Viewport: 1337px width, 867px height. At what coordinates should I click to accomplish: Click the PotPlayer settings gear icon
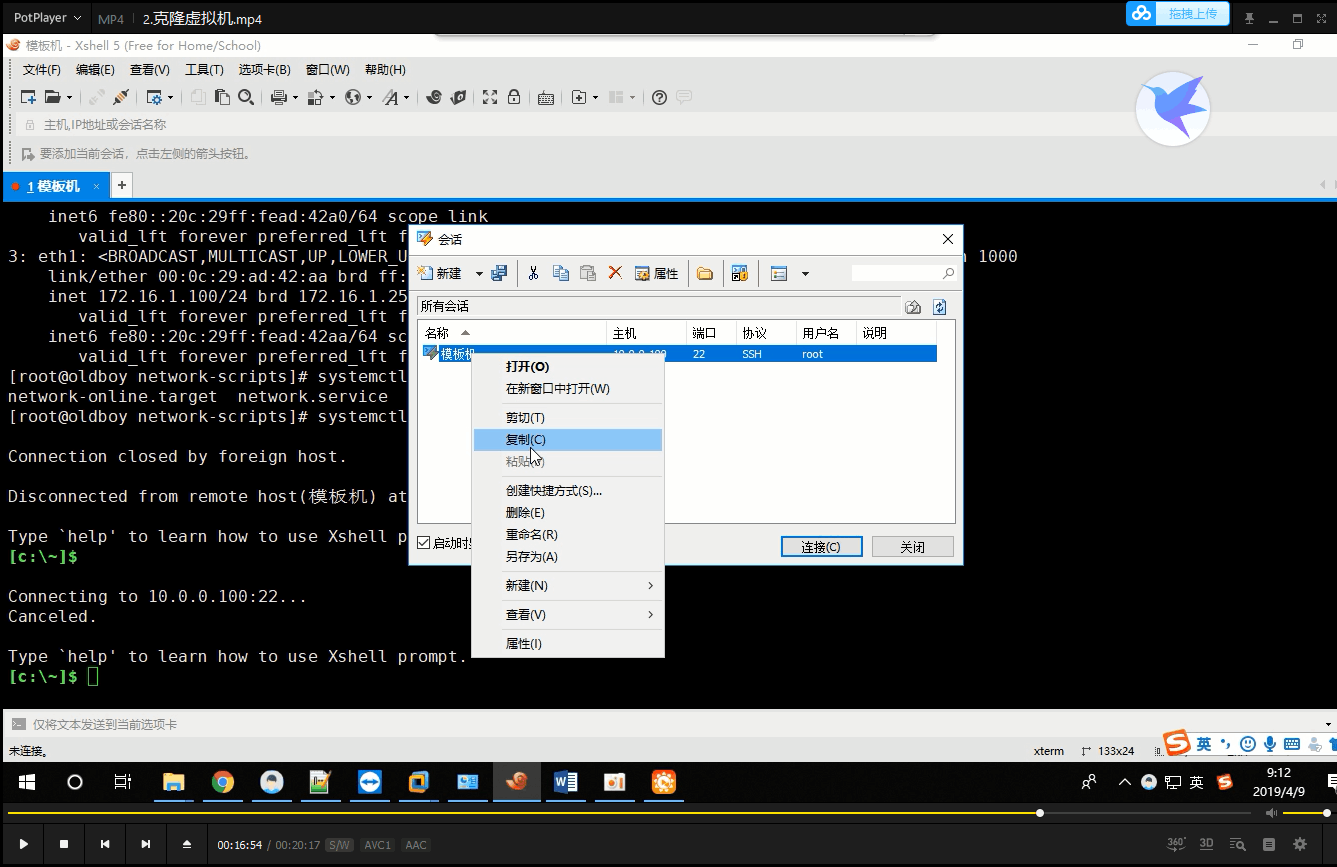point(1300,844)
